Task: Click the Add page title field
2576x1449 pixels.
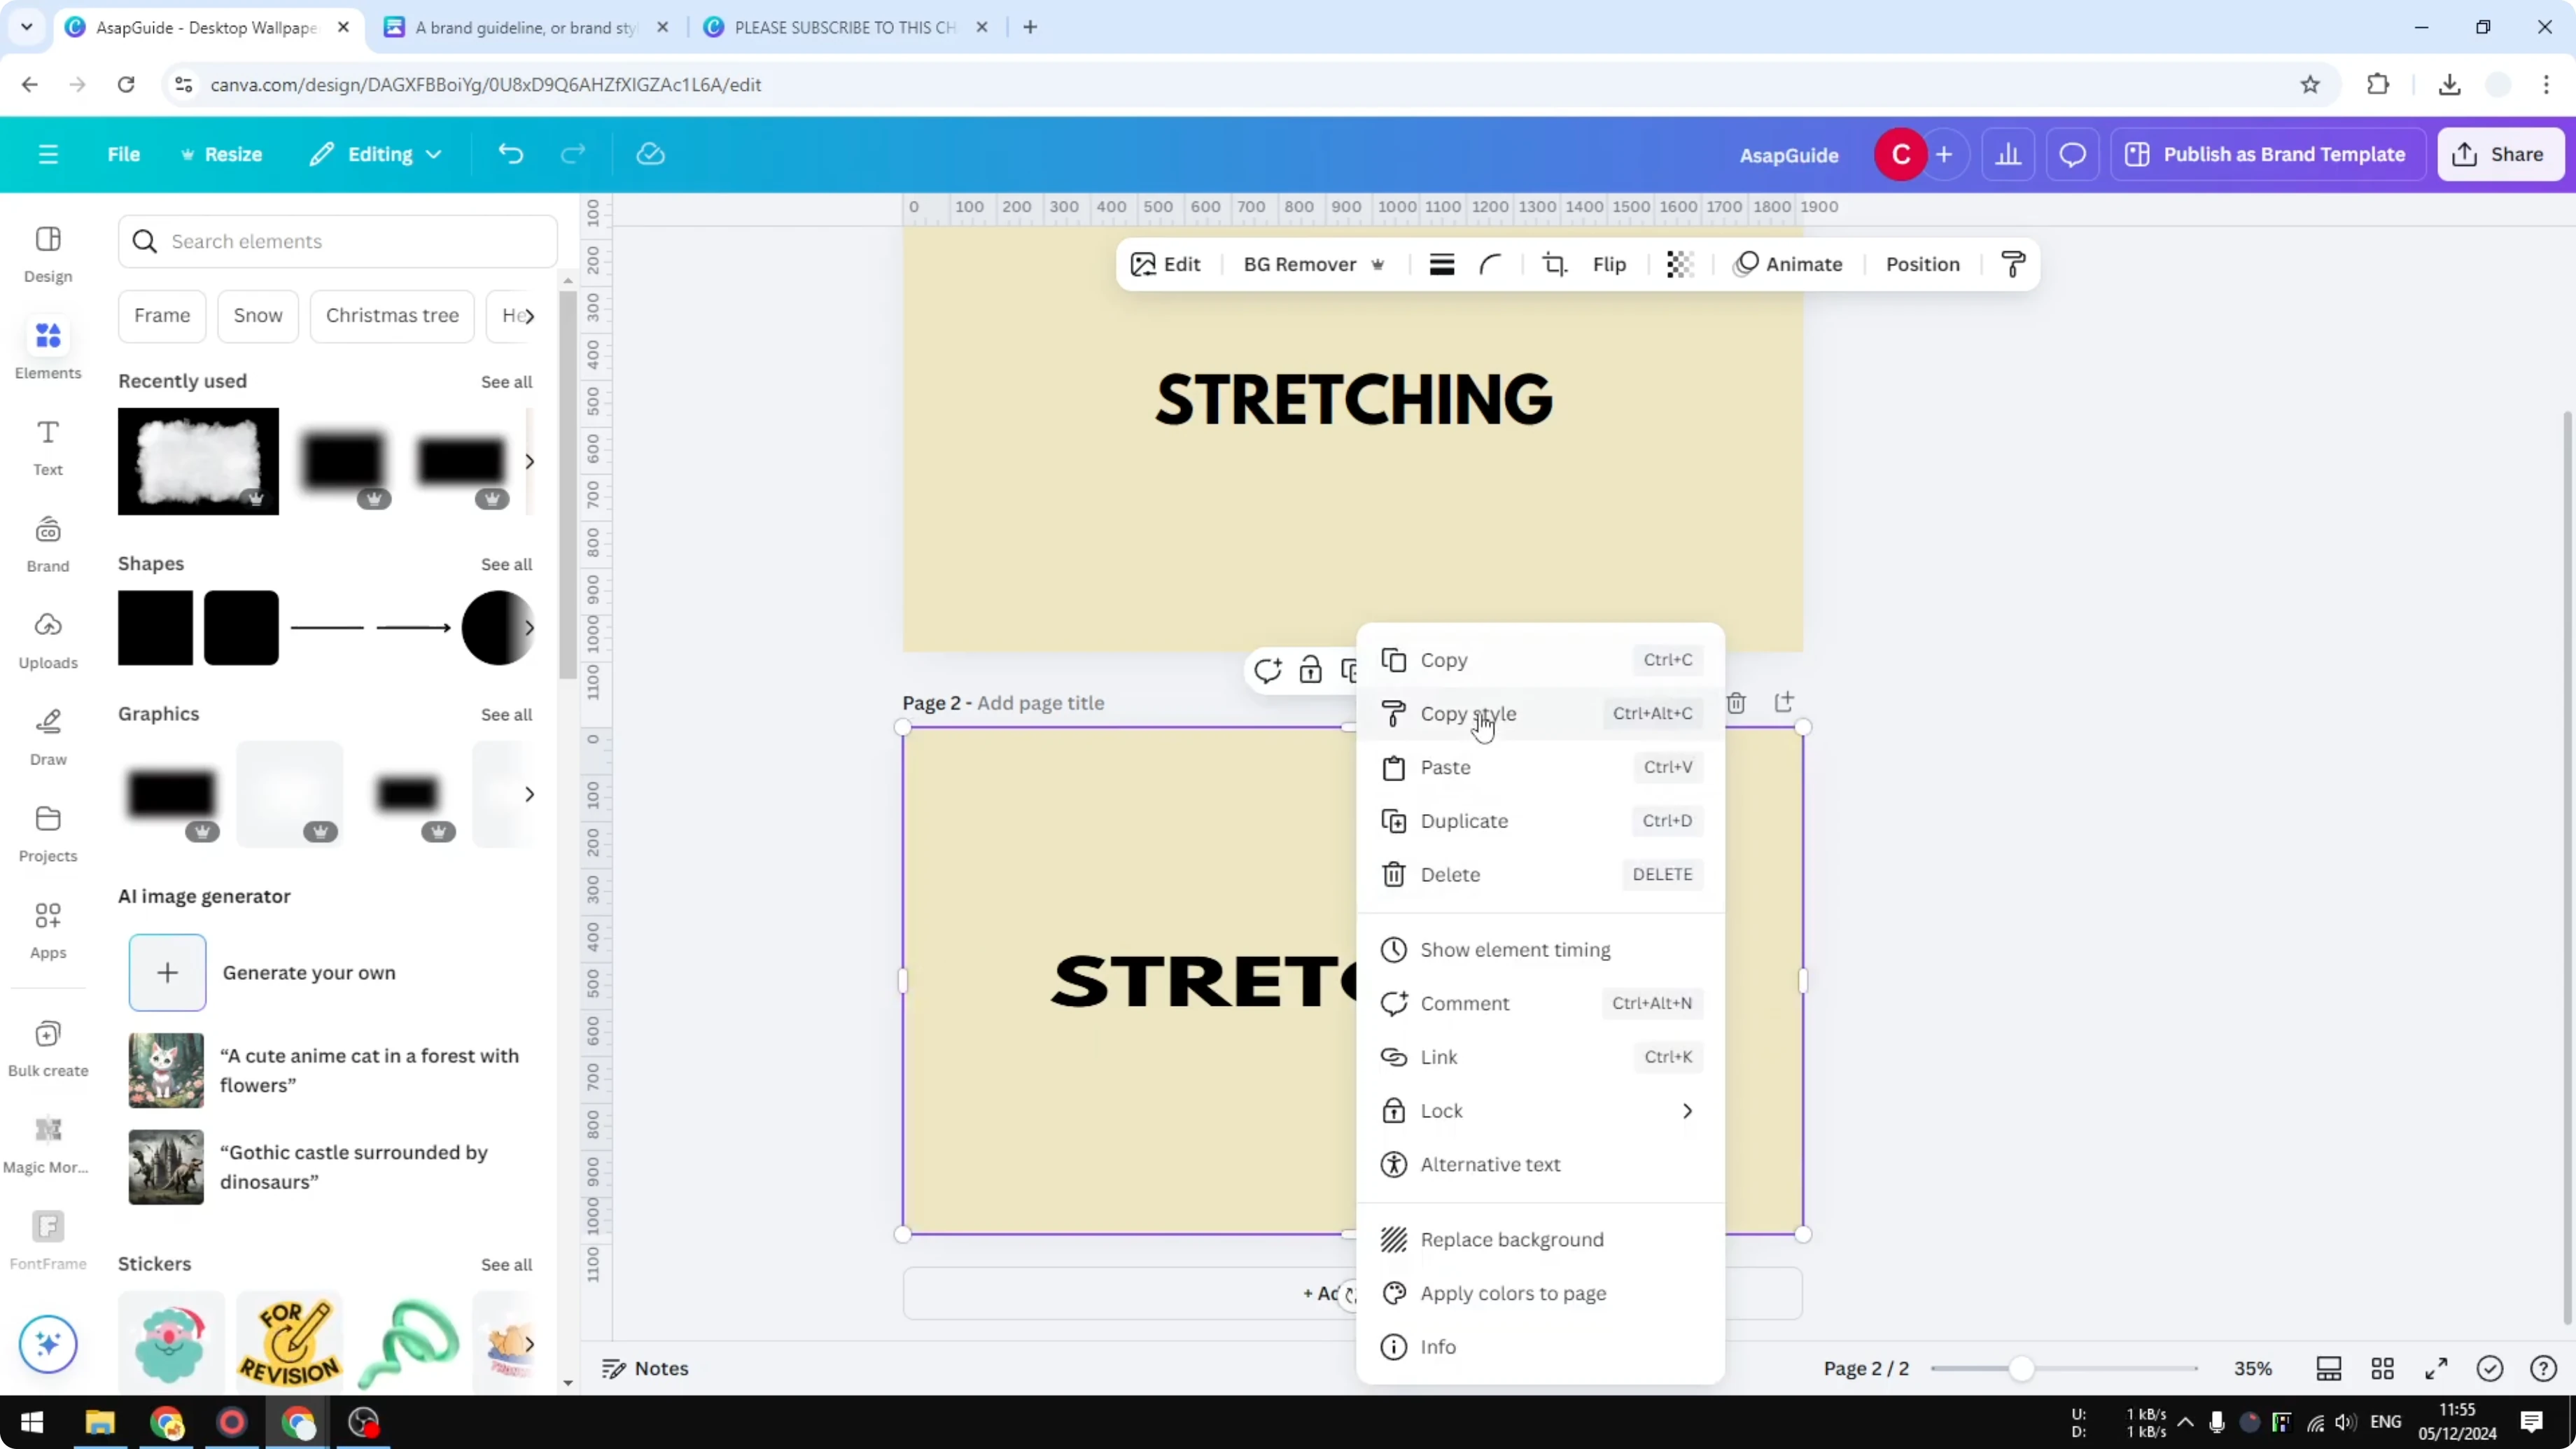Action: click(x=1041, y=703)
